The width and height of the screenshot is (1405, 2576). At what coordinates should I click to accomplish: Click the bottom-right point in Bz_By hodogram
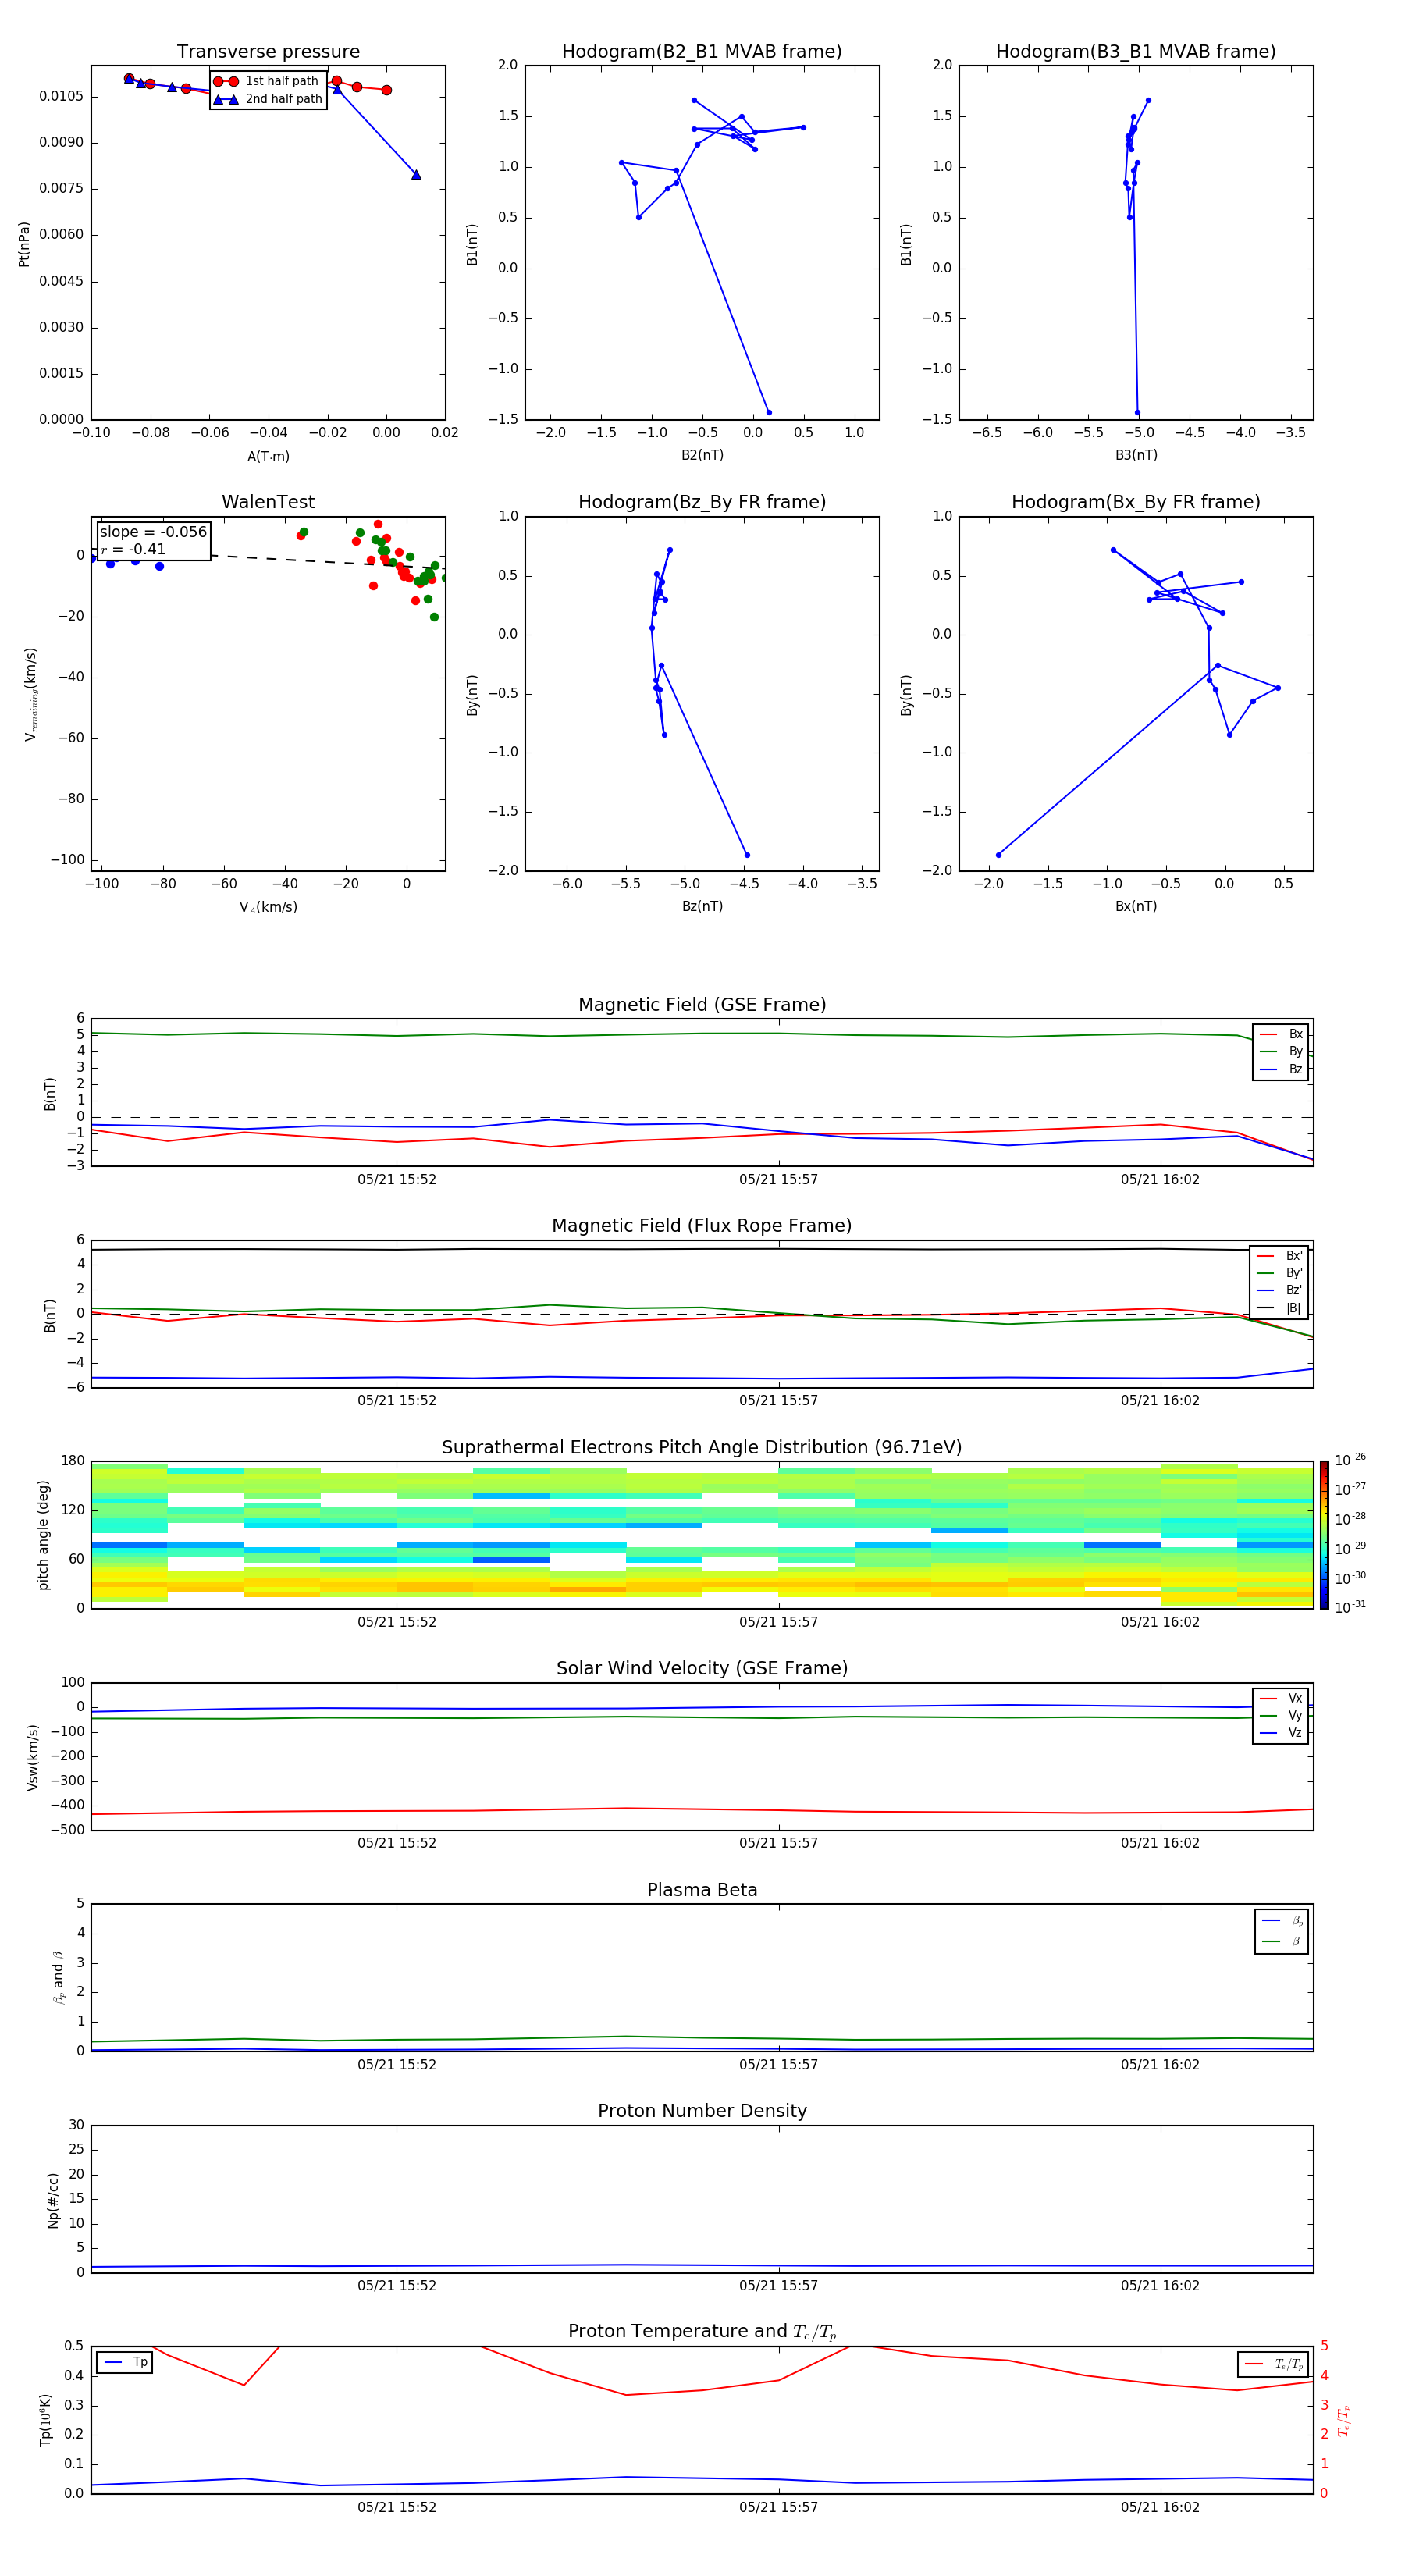point(747,855)
